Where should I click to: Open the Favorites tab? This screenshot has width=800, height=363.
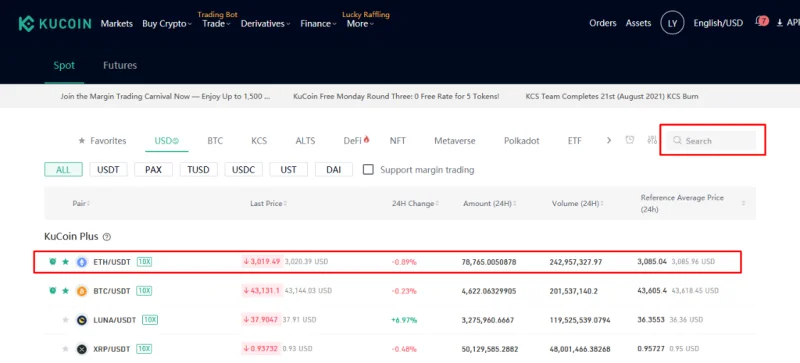coord(102,141)
